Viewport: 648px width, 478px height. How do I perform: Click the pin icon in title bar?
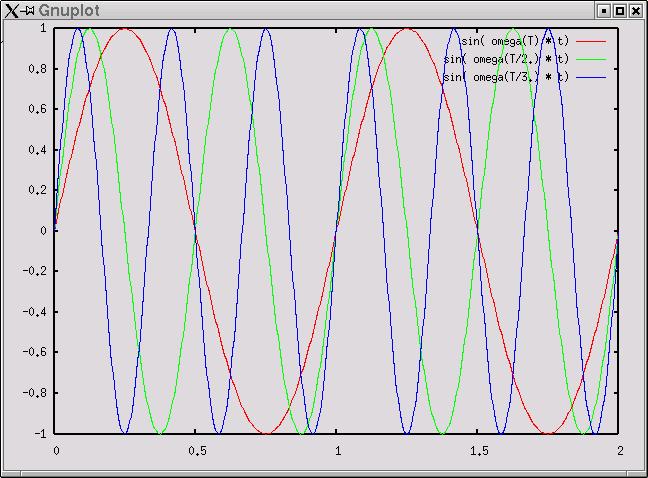28,10
